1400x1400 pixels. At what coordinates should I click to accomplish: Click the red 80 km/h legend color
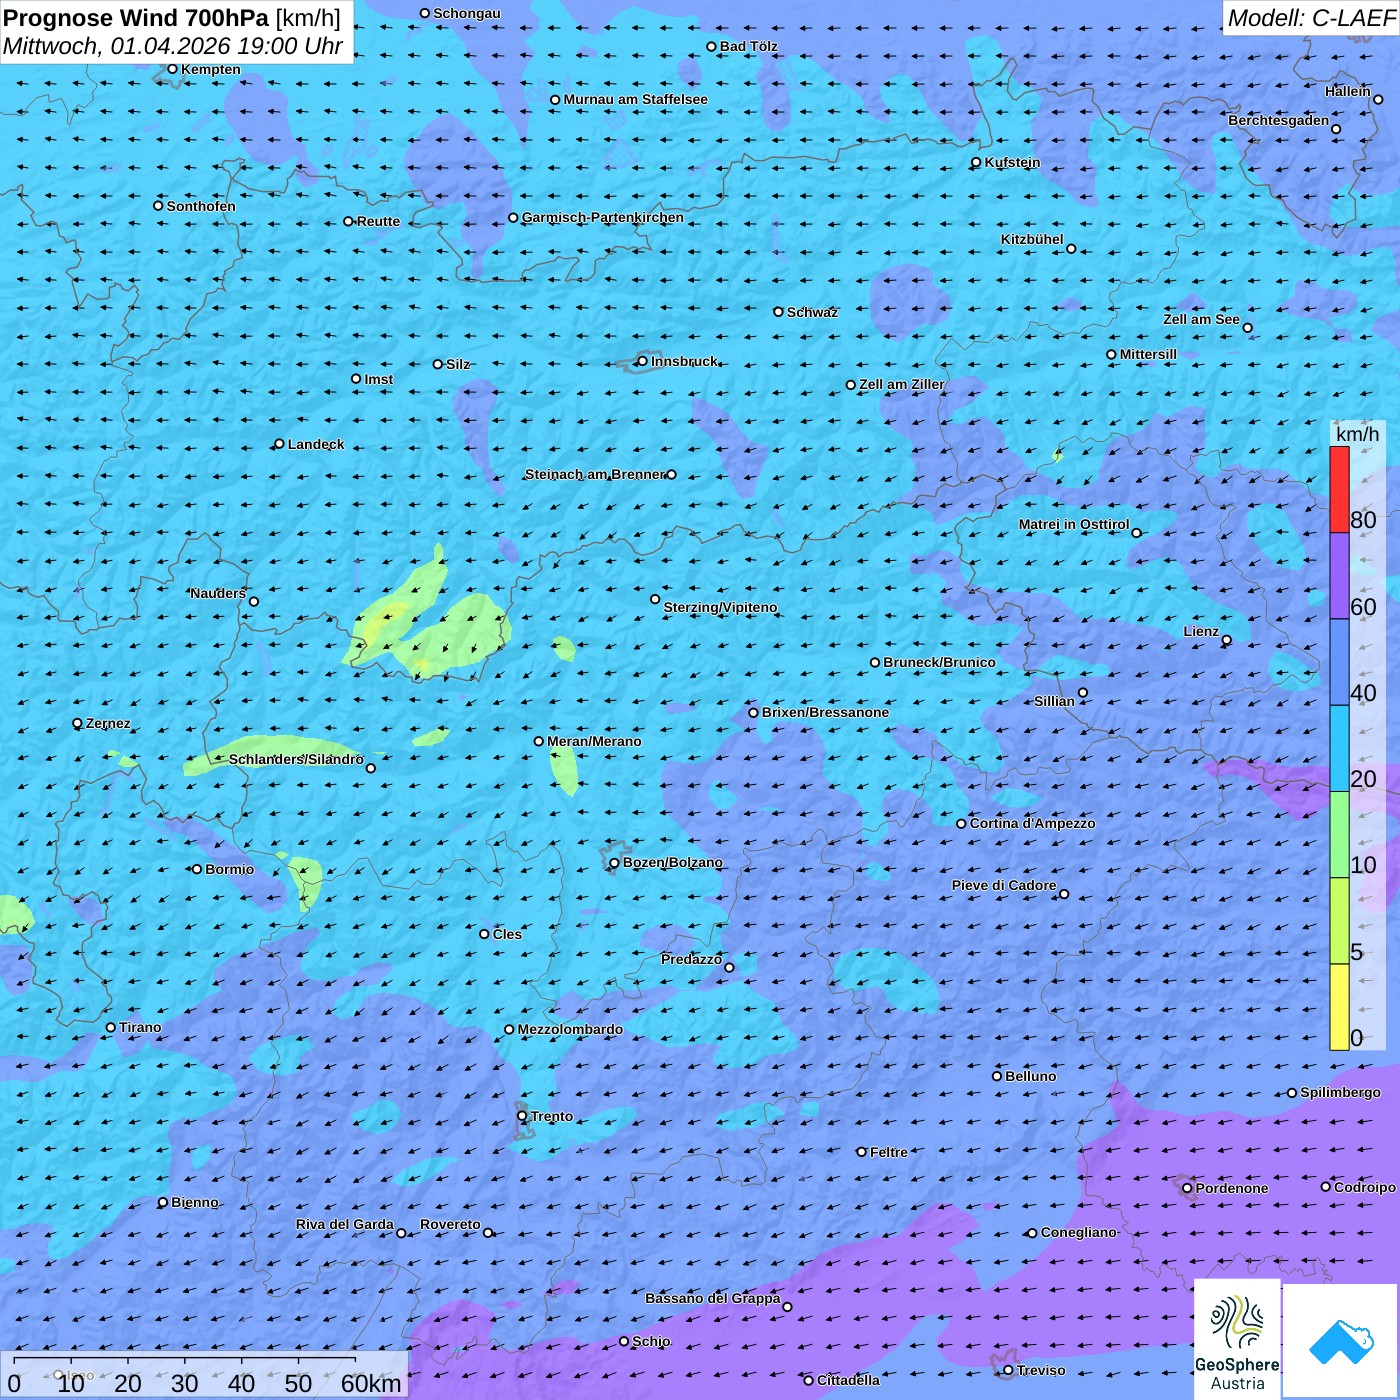click(1339, 489)
